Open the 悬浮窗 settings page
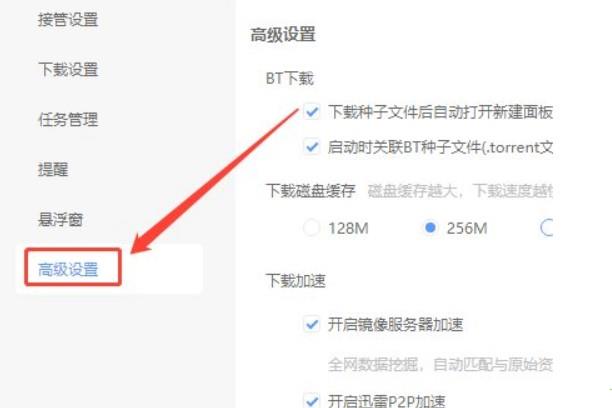Image resolution: width=612 pixels, height=408 pixels. click(x=60, y=219)
